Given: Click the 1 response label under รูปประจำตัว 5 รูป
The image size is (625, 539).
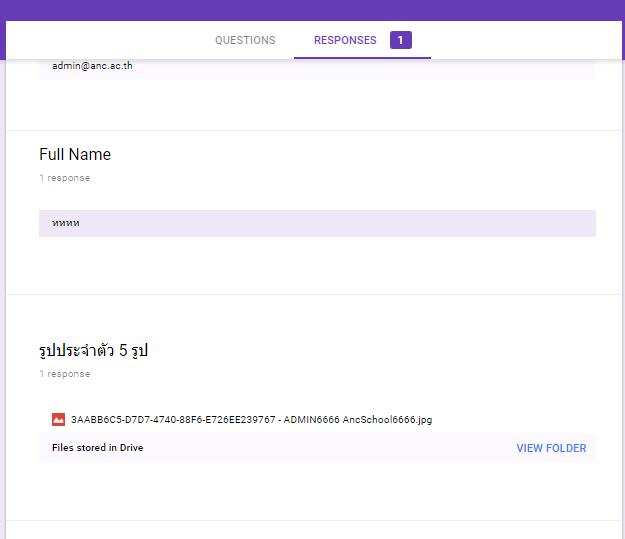Looking at the screenshot, I should coord(65,374).
